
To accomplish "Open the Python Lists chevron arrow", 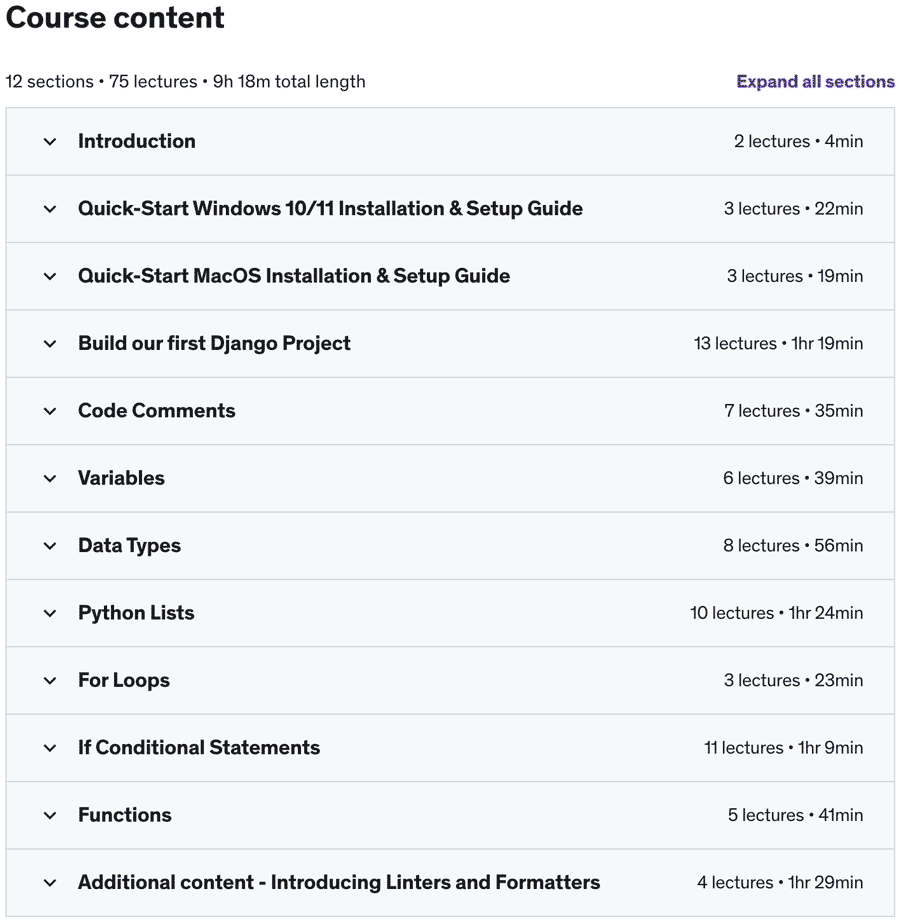I will click(50, 613).
